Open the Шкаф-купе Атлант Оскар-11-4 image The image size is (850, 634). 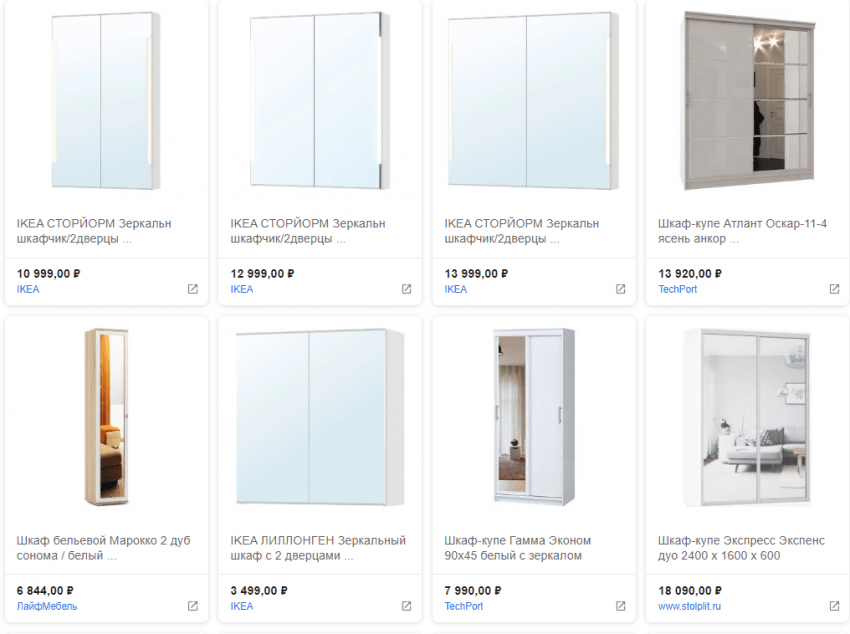coord(748,101)
